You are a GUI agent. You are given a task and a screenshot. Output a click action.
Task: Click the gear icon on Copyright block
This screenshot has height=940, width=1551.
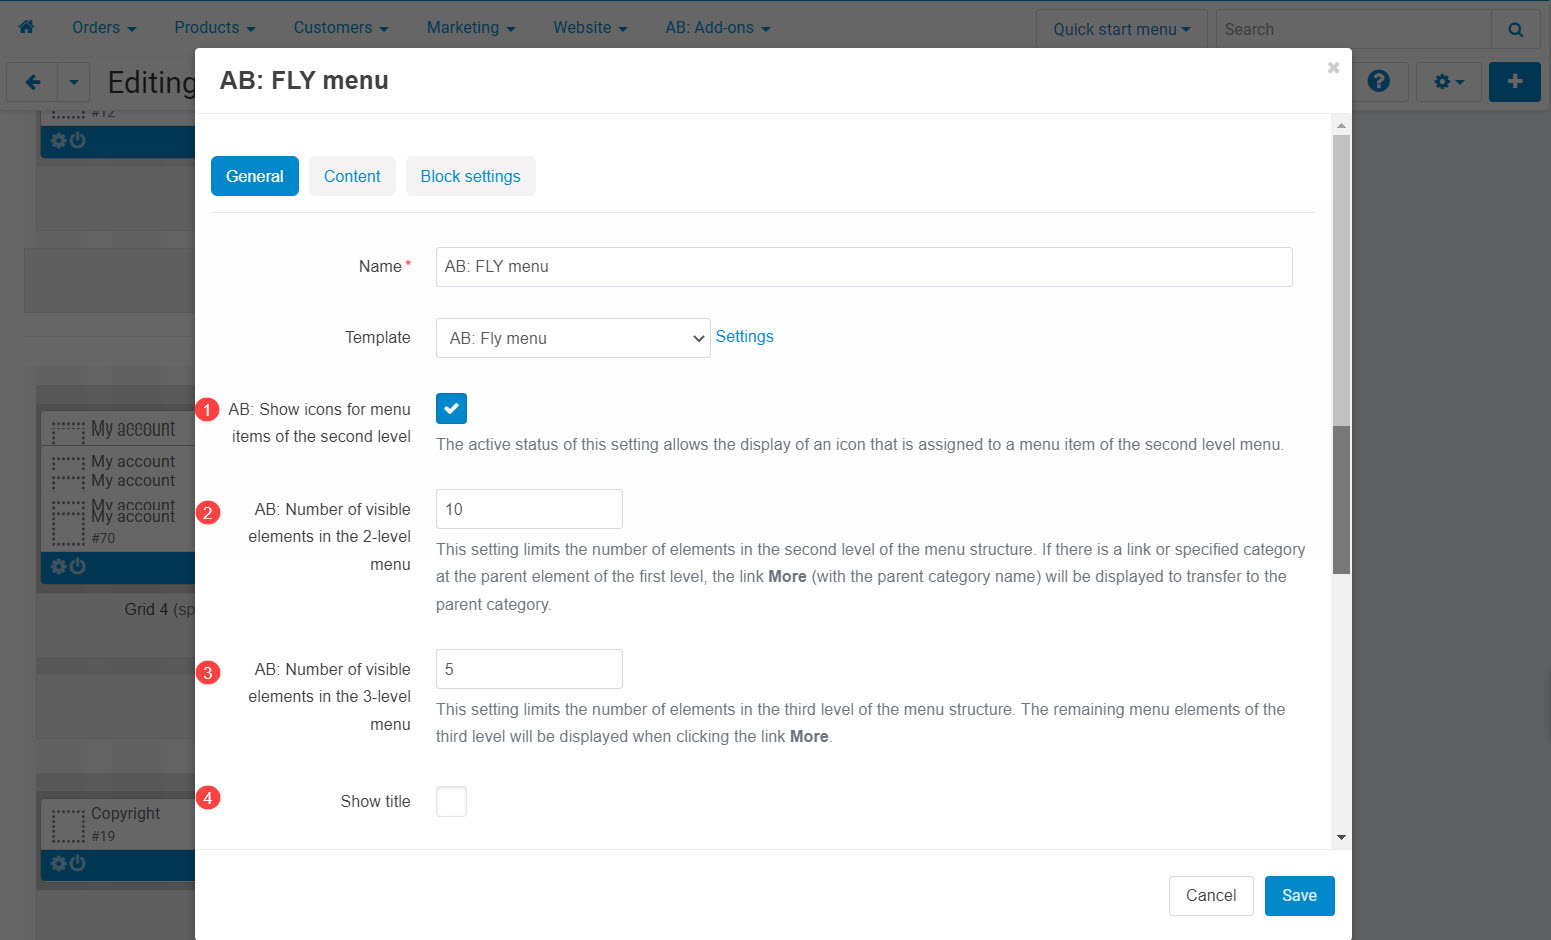pos(59,863)
